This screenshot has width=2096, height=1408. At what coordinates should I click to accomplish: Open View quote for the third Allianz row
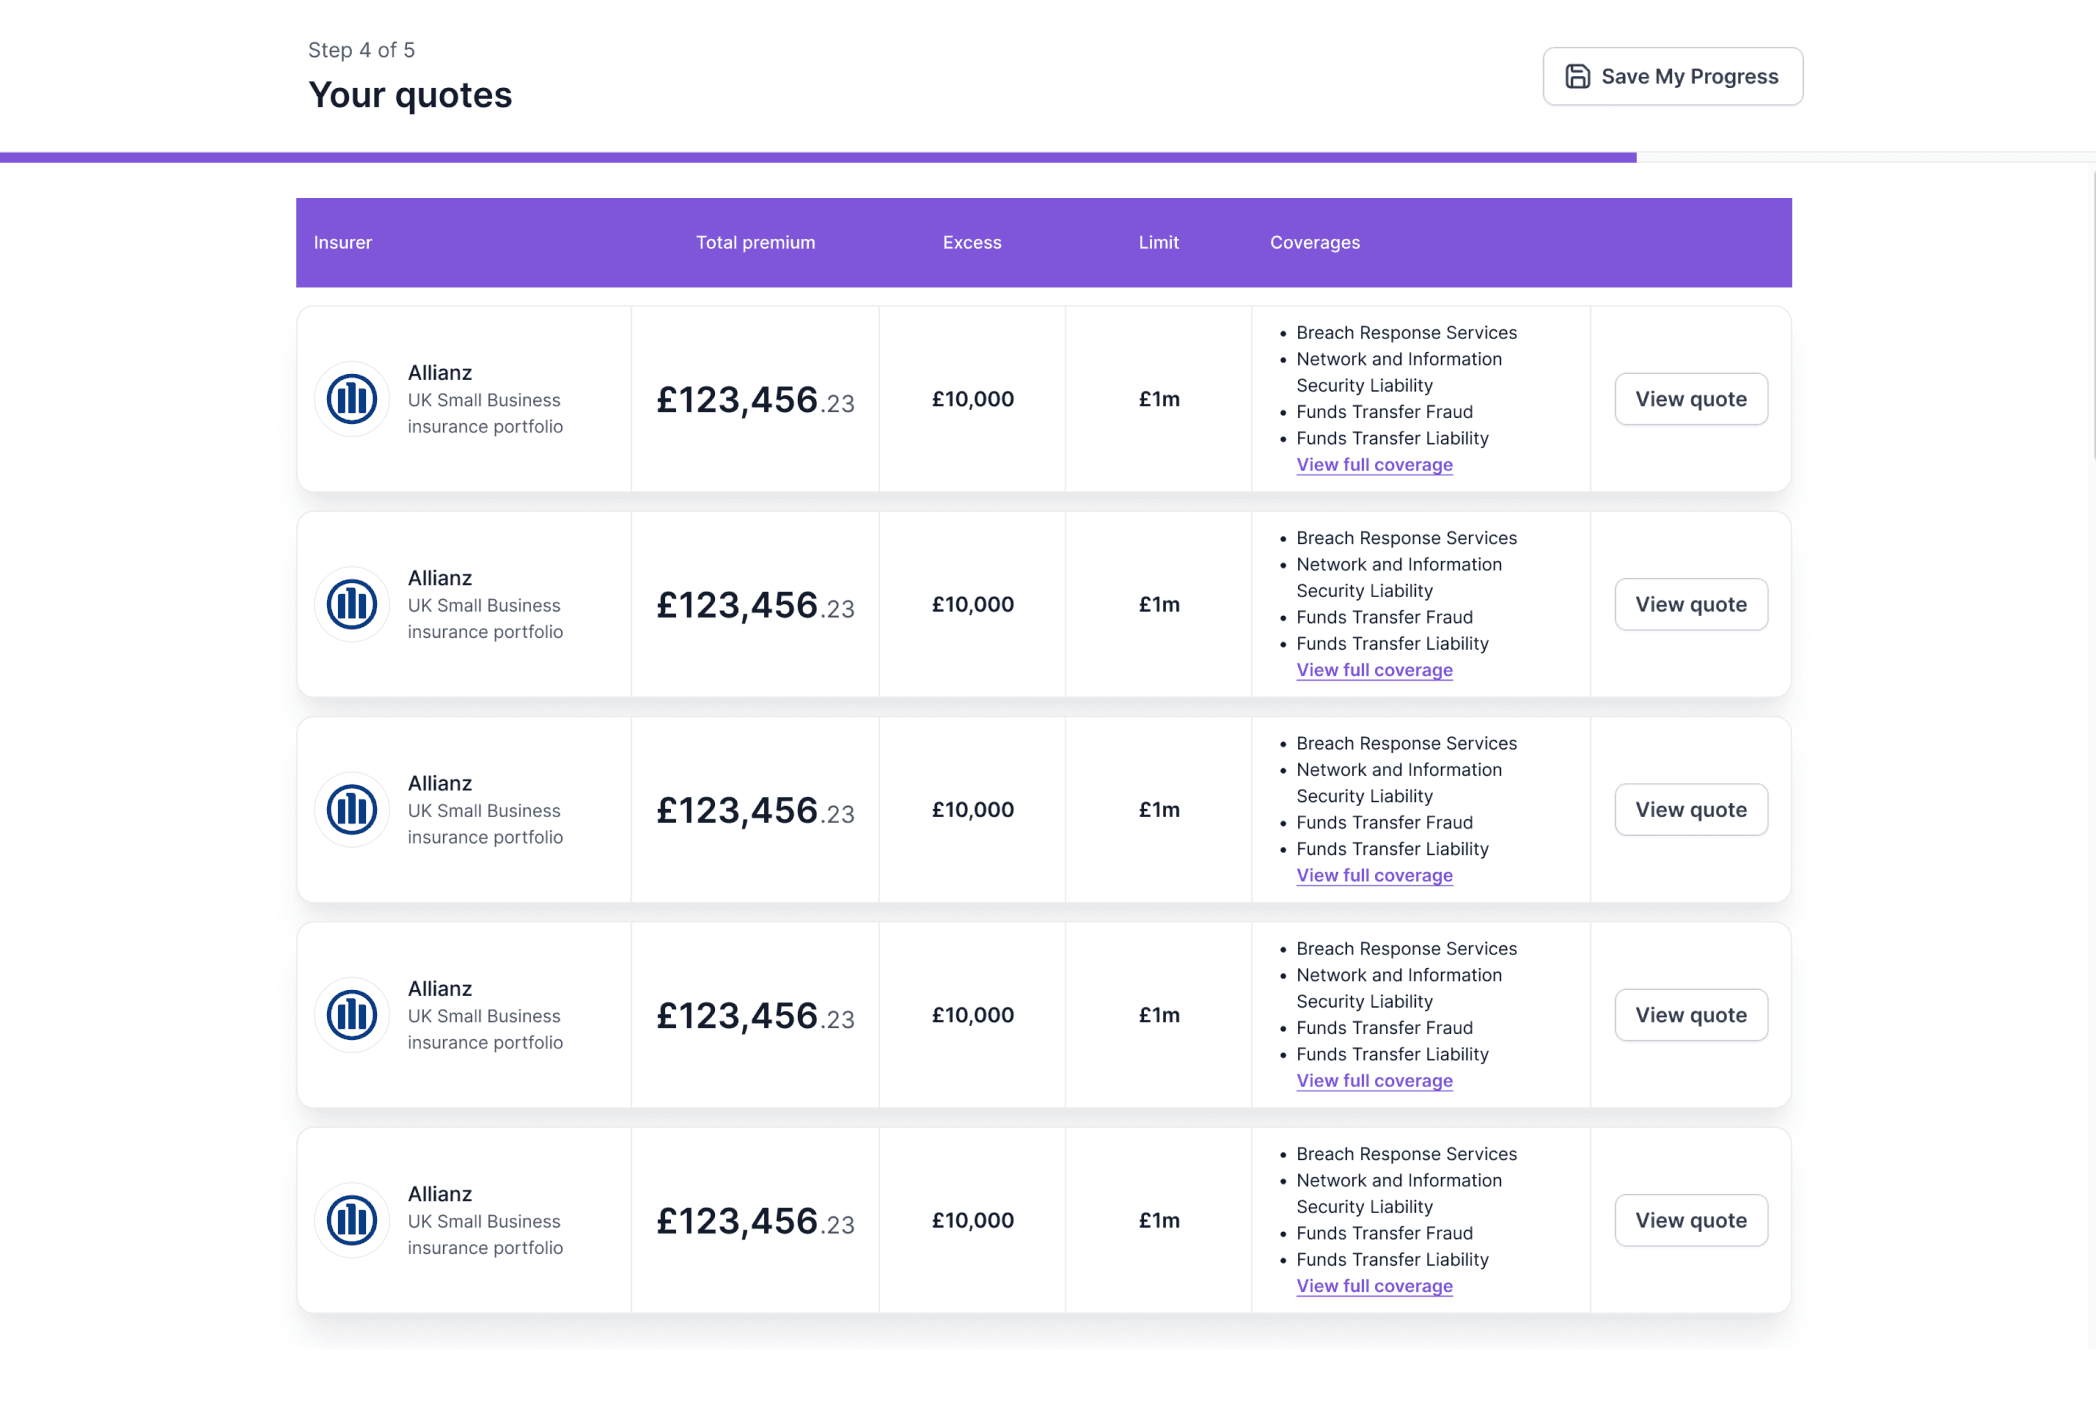click(x=1690, y=810)
